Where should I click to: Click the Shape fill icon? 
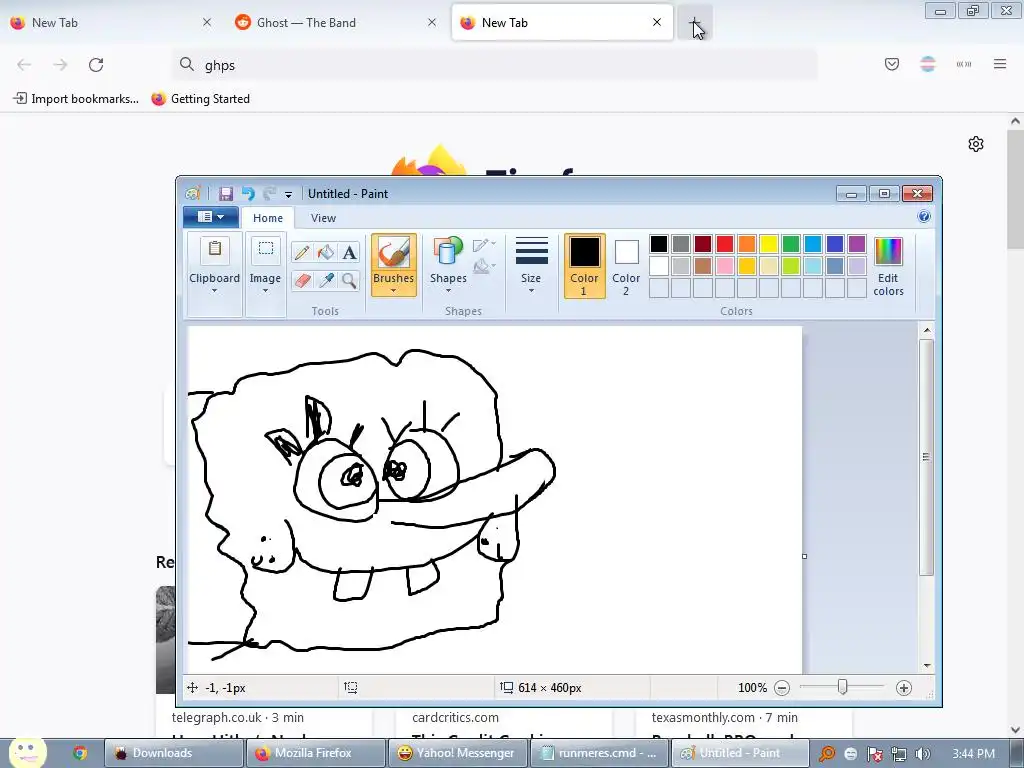point(484,266)
